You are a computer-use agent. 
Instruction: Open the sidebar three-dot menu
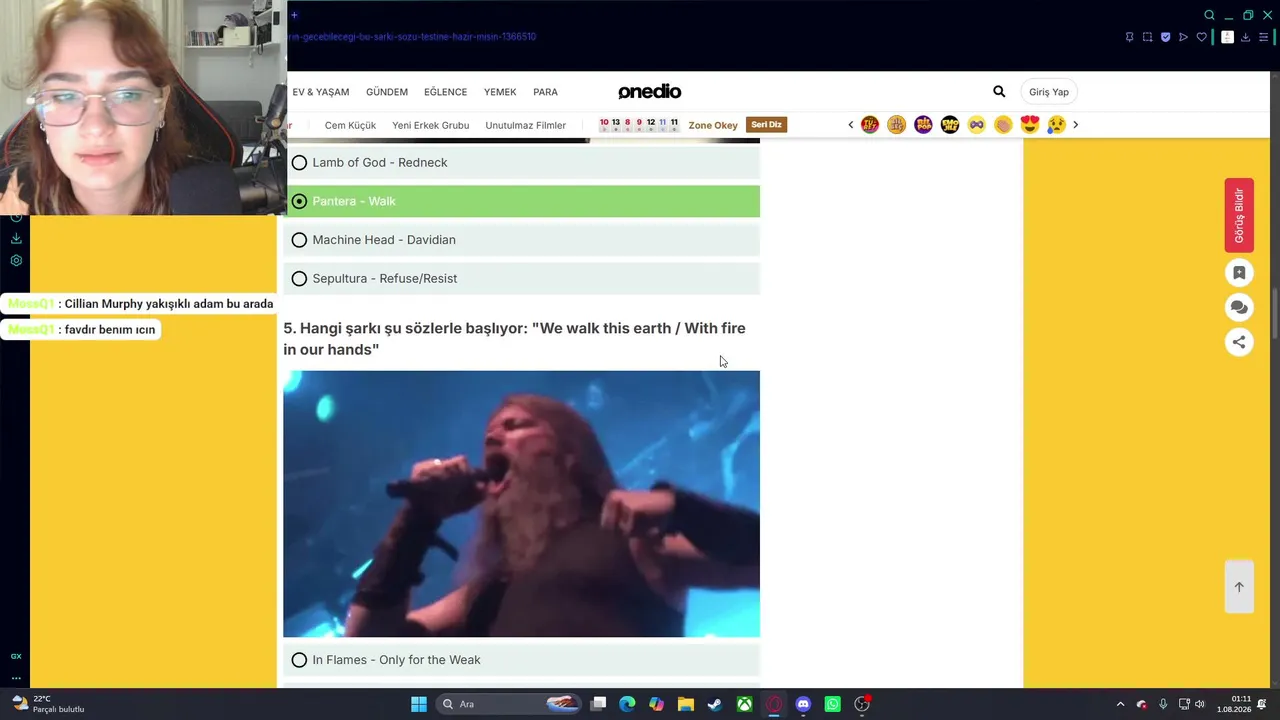coord(16,678)
